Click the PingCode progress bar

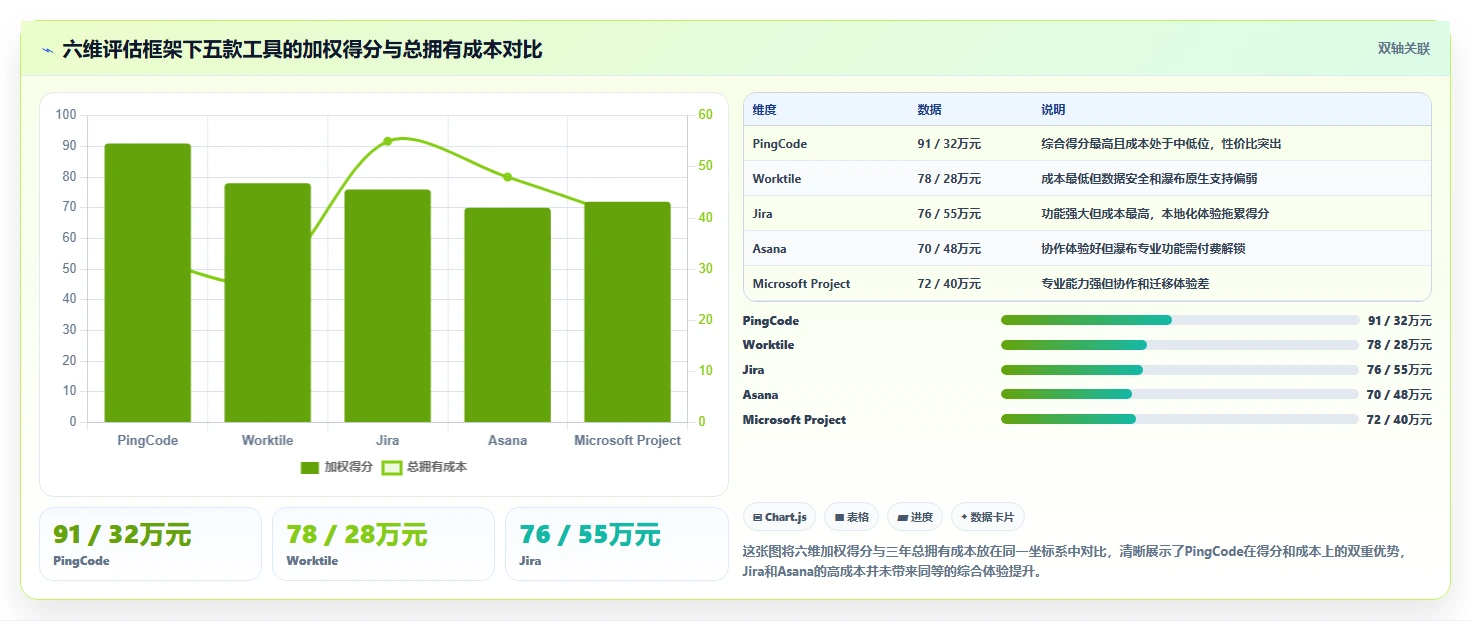pos(1180,320)
